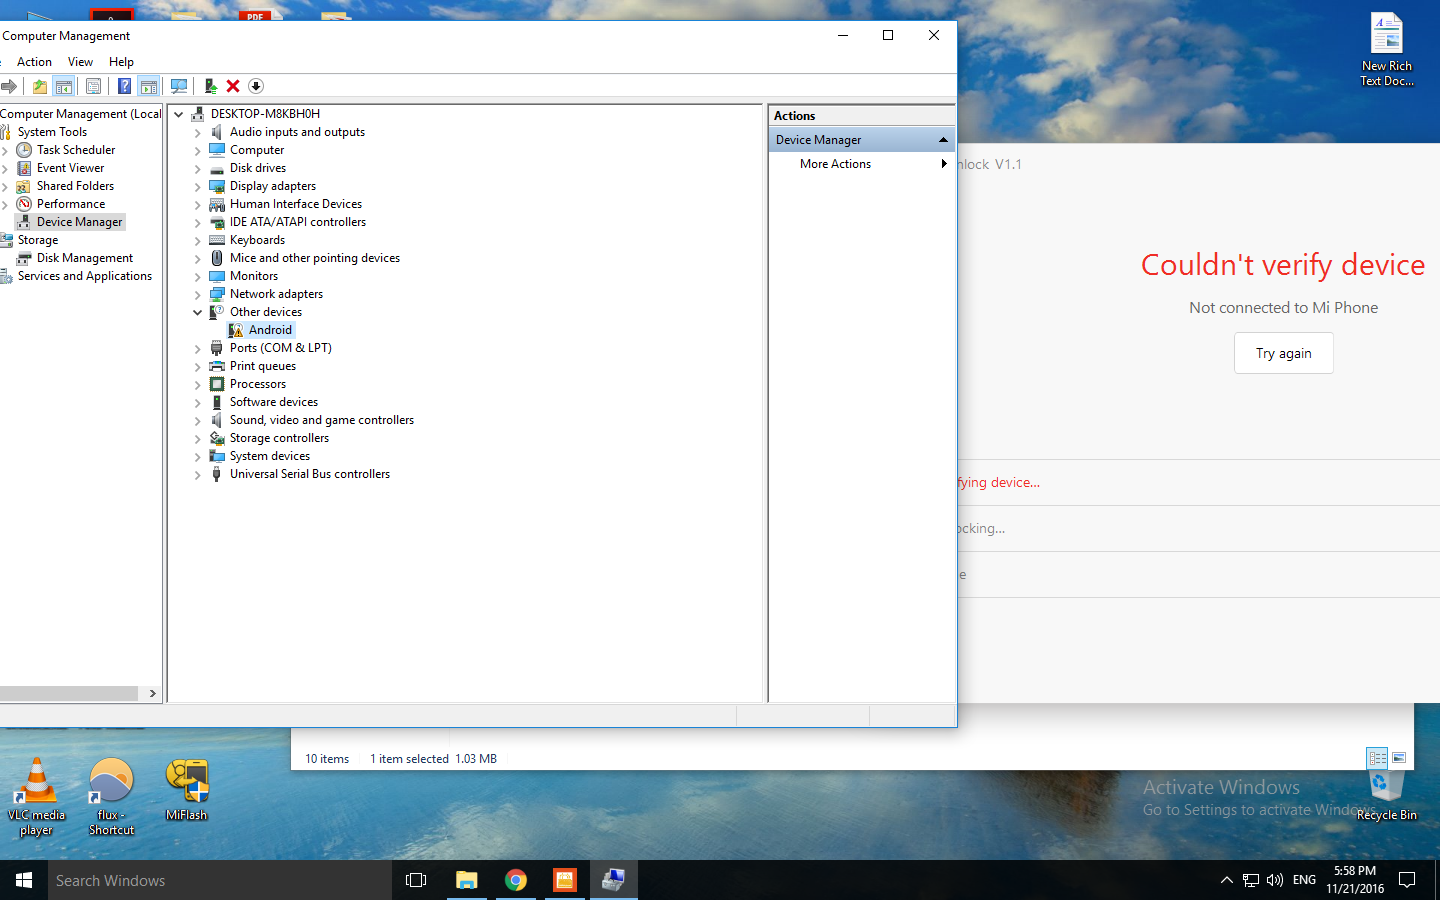Click the Try again button

[x=1283, y=353]
